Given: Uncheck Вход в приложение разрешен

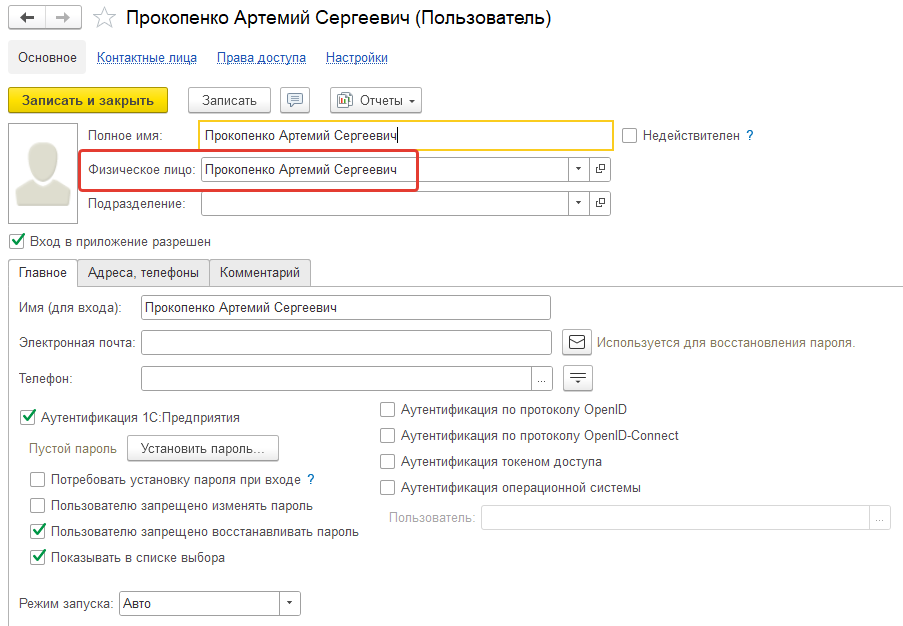Looking at the screenshot, I should 17,241.
